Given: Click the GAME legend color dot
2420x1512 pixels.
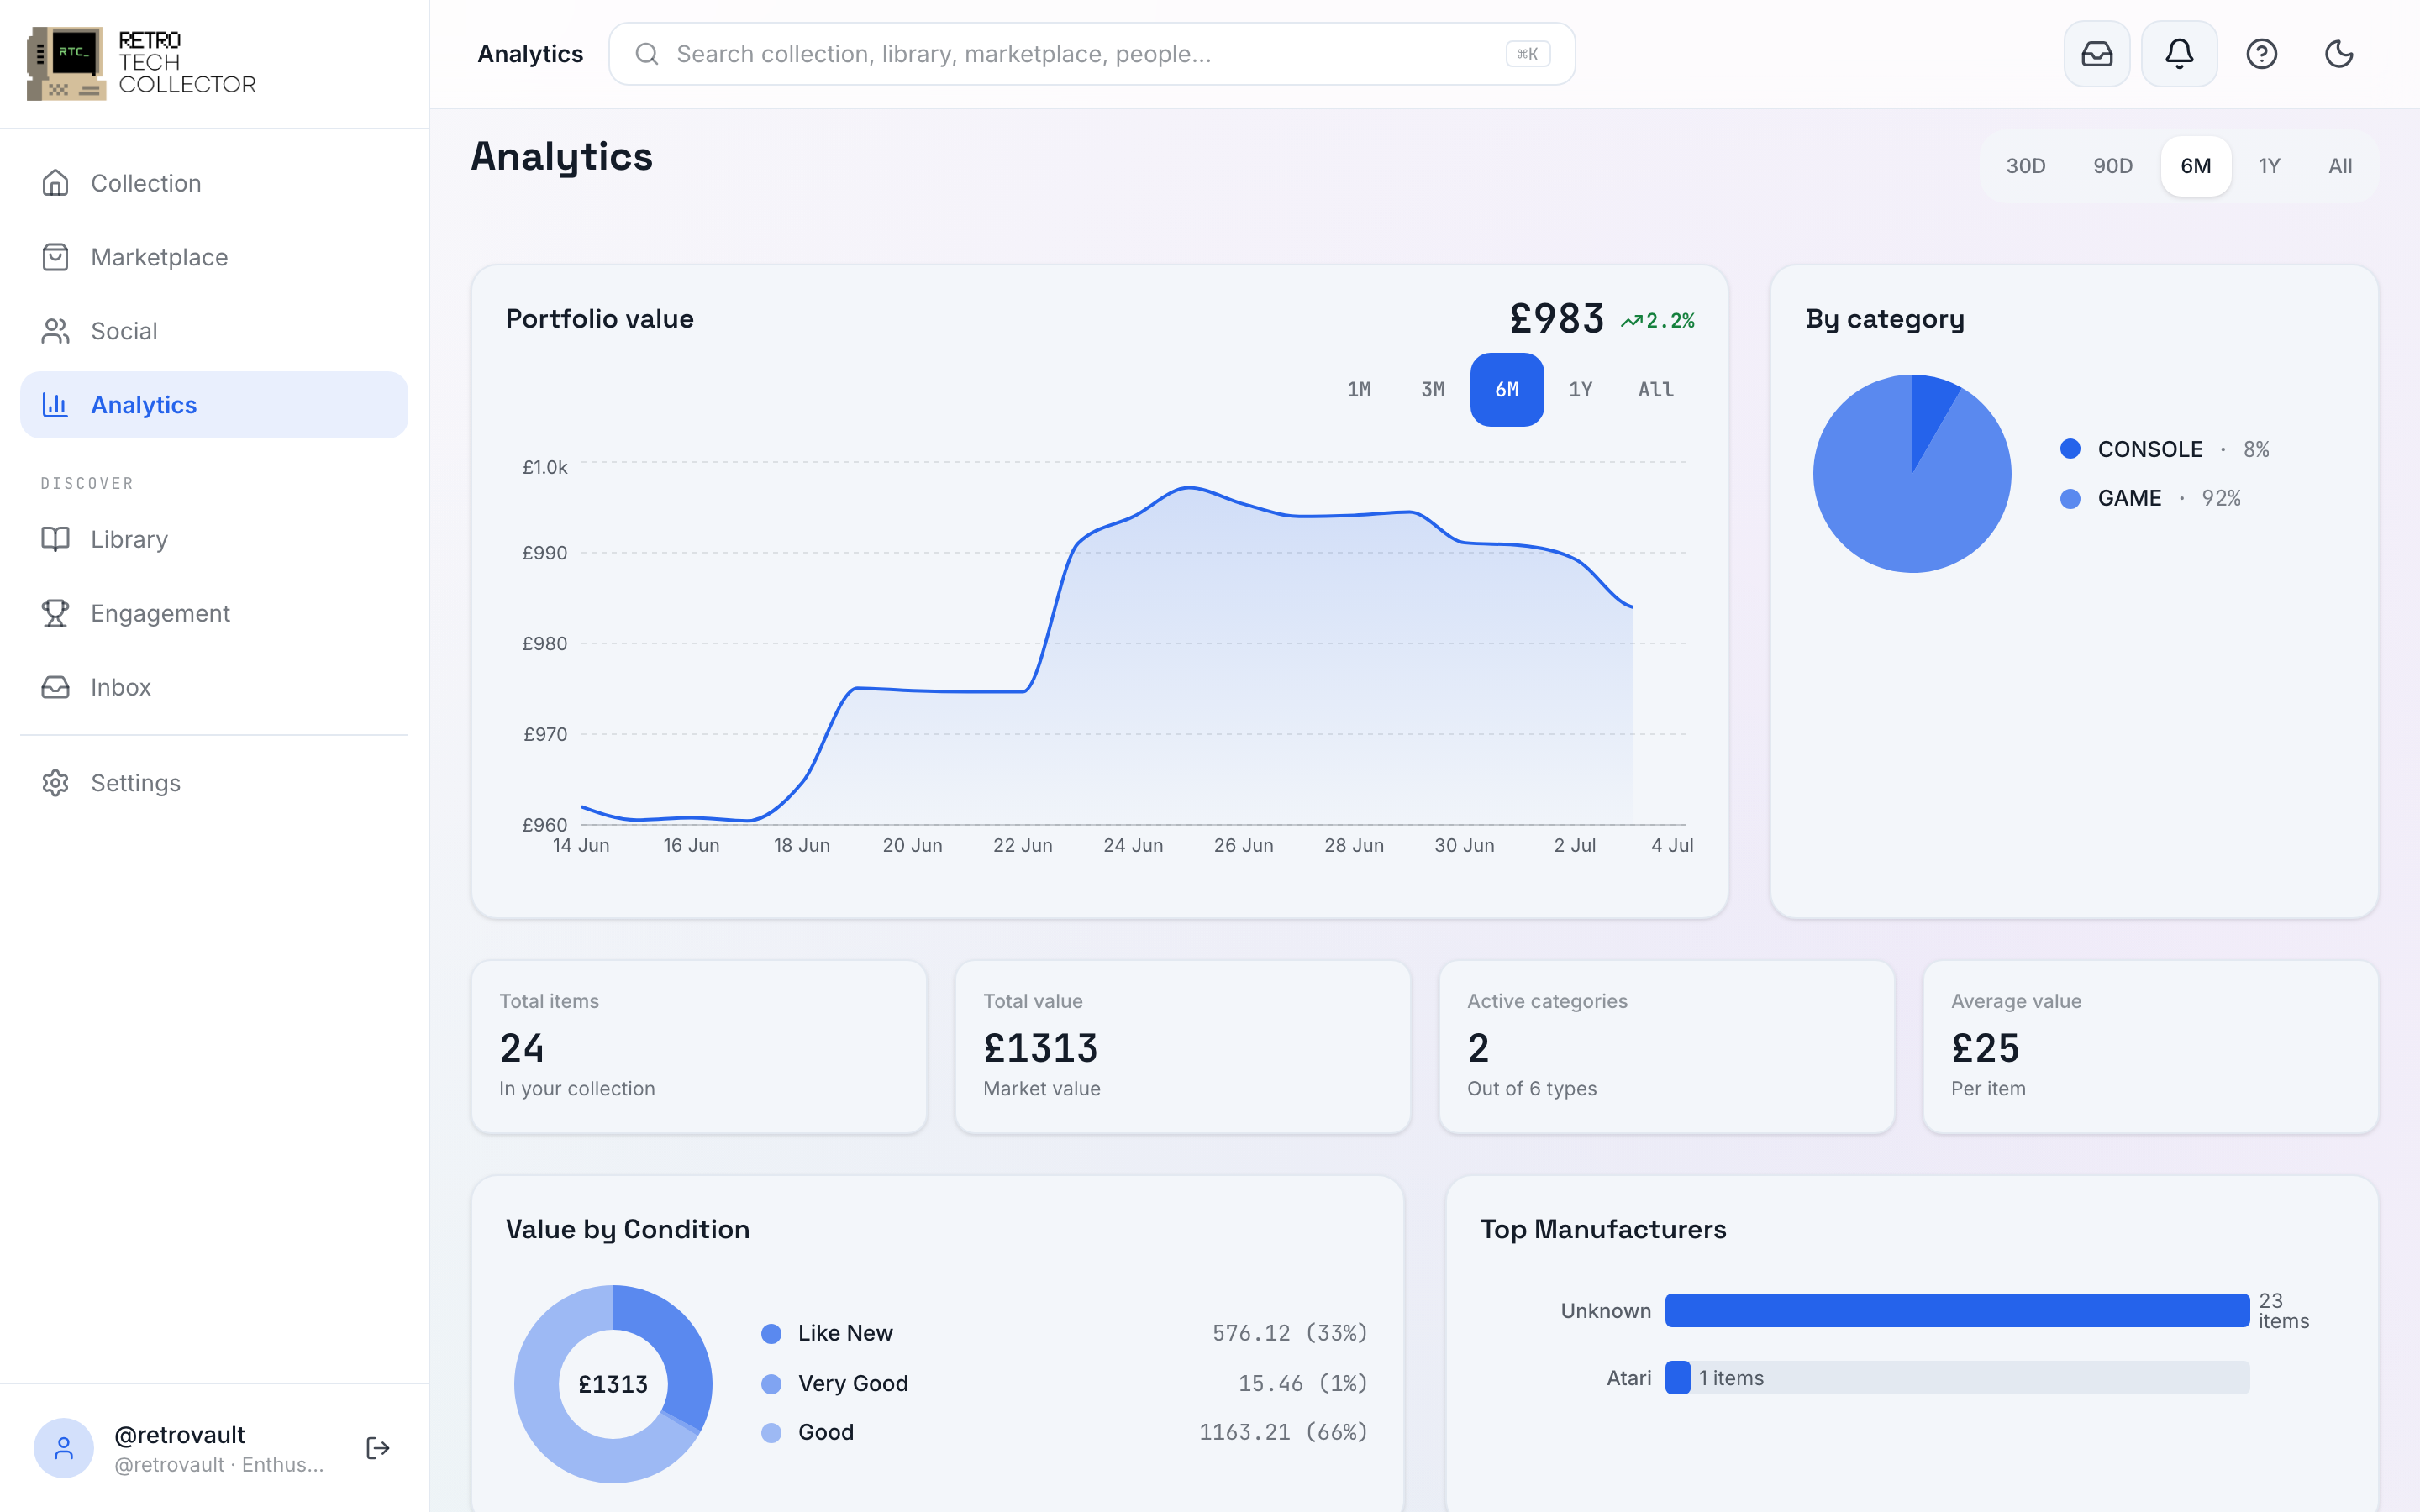Looking at the screenshot, I should [x=2070, y=498].
